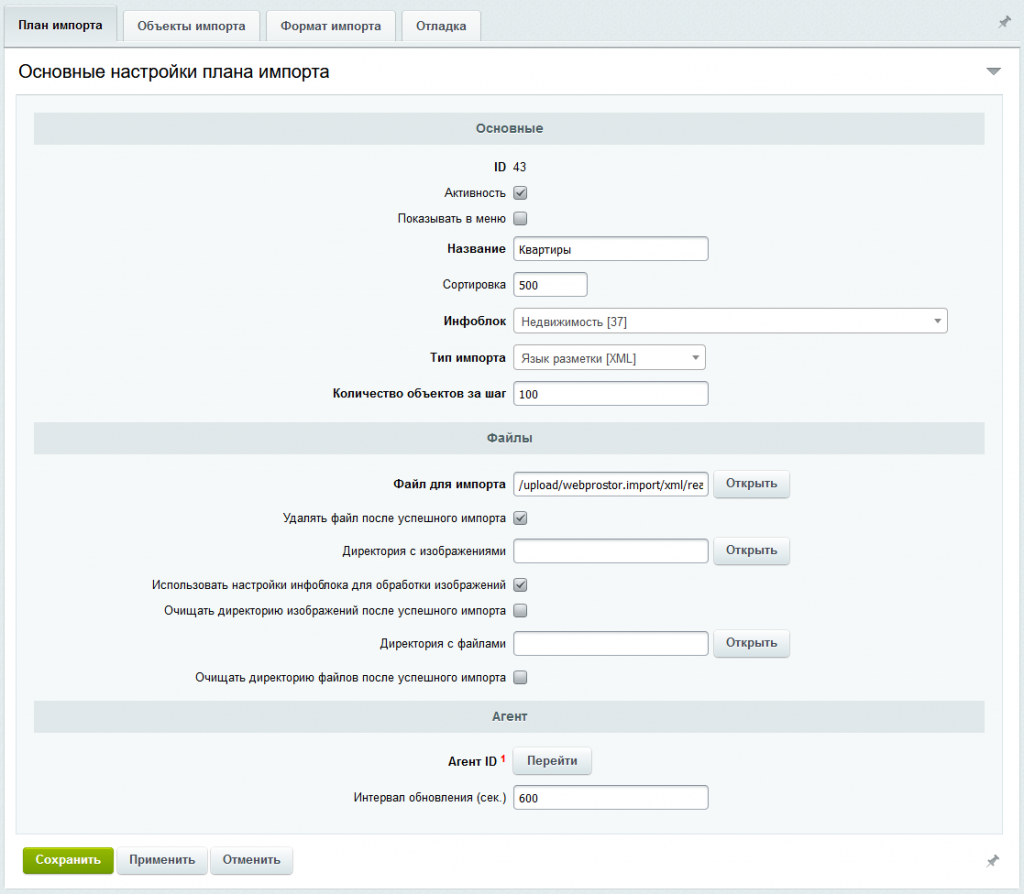Open the Объекты импорта tab
1024x894 pixels.
click(x=191, y=26)
